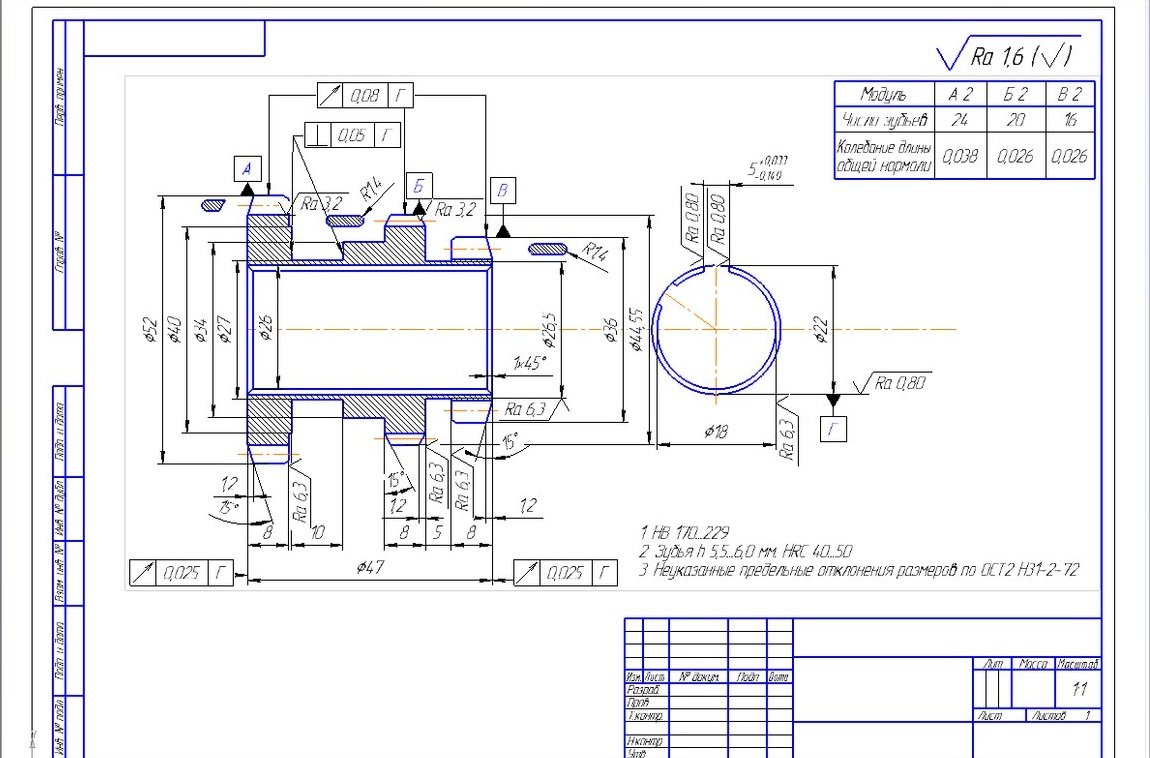Click the ø18 dimension below the circle
Screen dimensions: 1150x758
pyautogui.click(x=714, y=432)
